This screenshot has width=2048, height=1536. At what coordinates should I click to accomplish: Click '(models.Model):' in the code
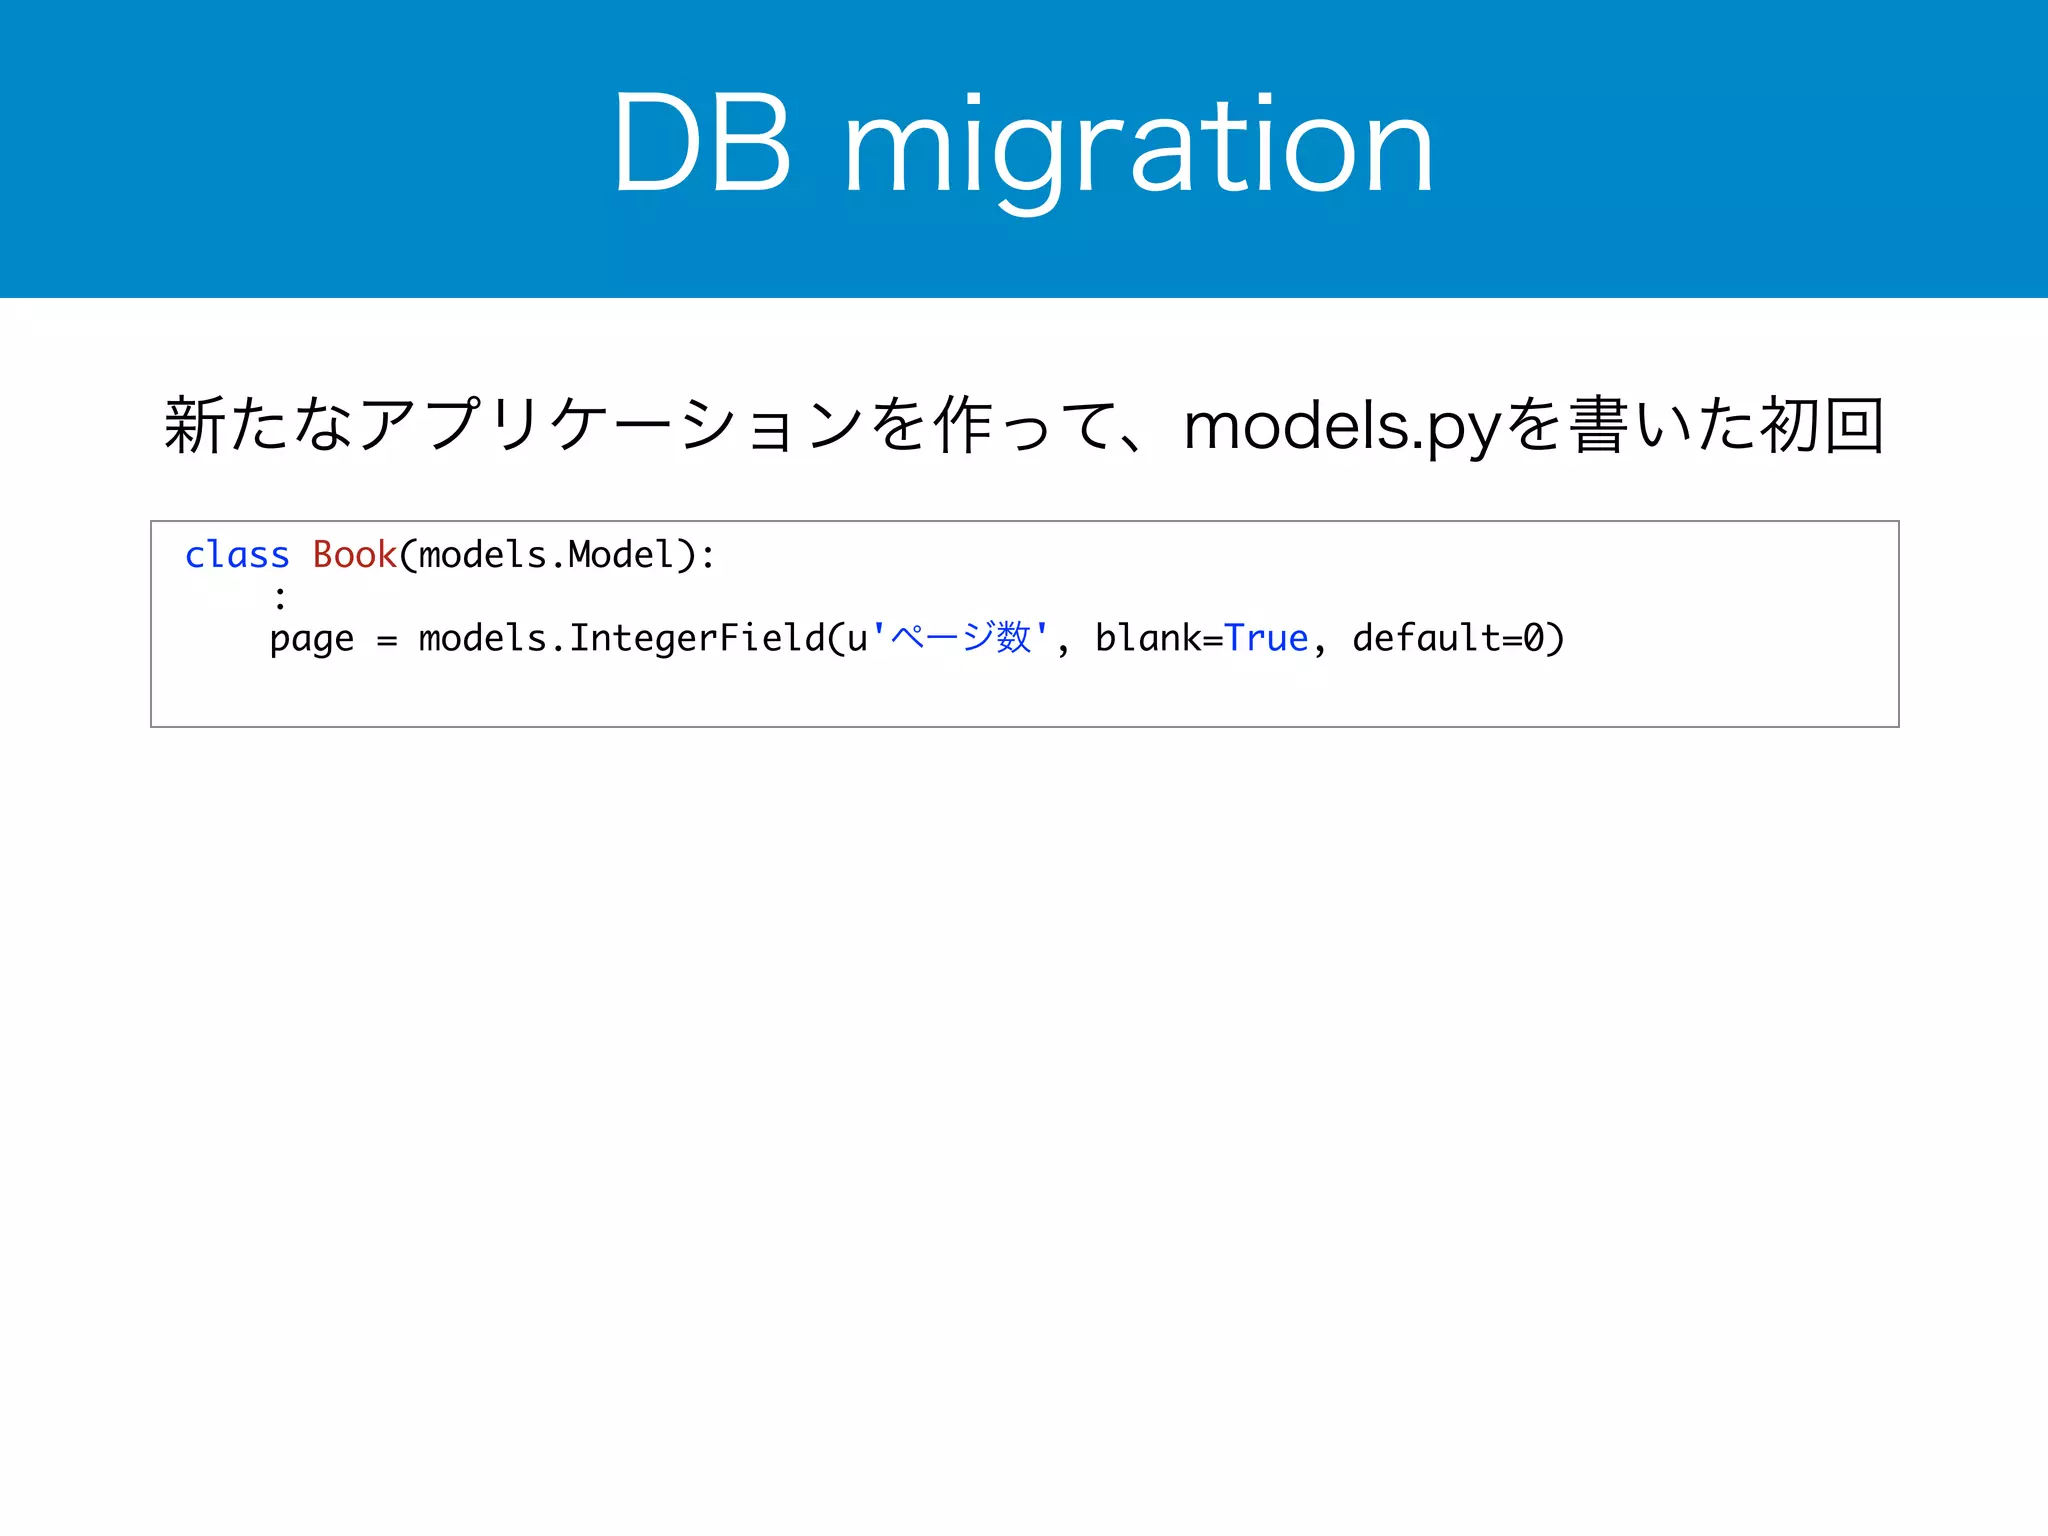tap(557, 555)
